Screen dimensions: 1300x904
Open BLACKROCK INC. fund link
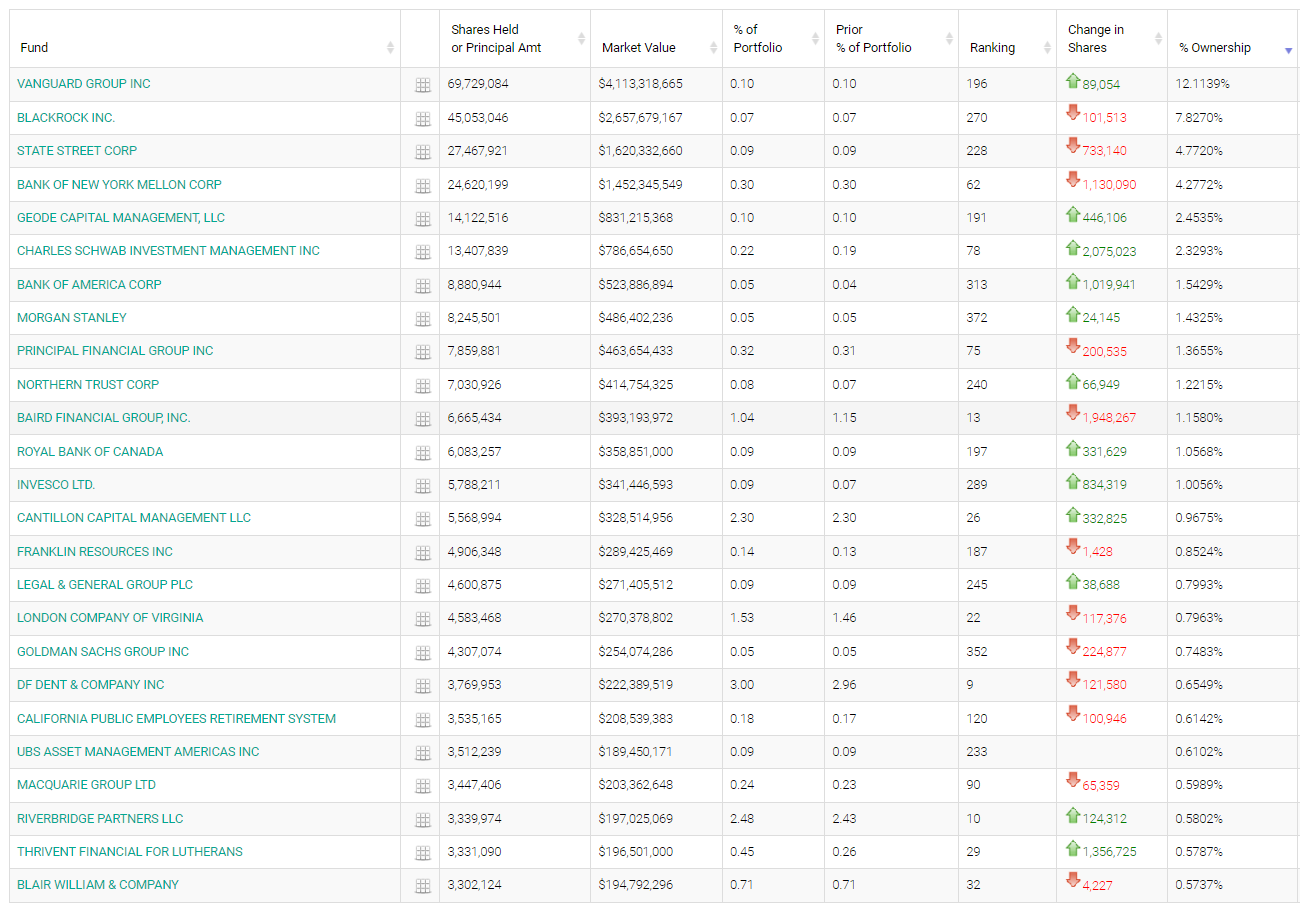click(66, 118)
